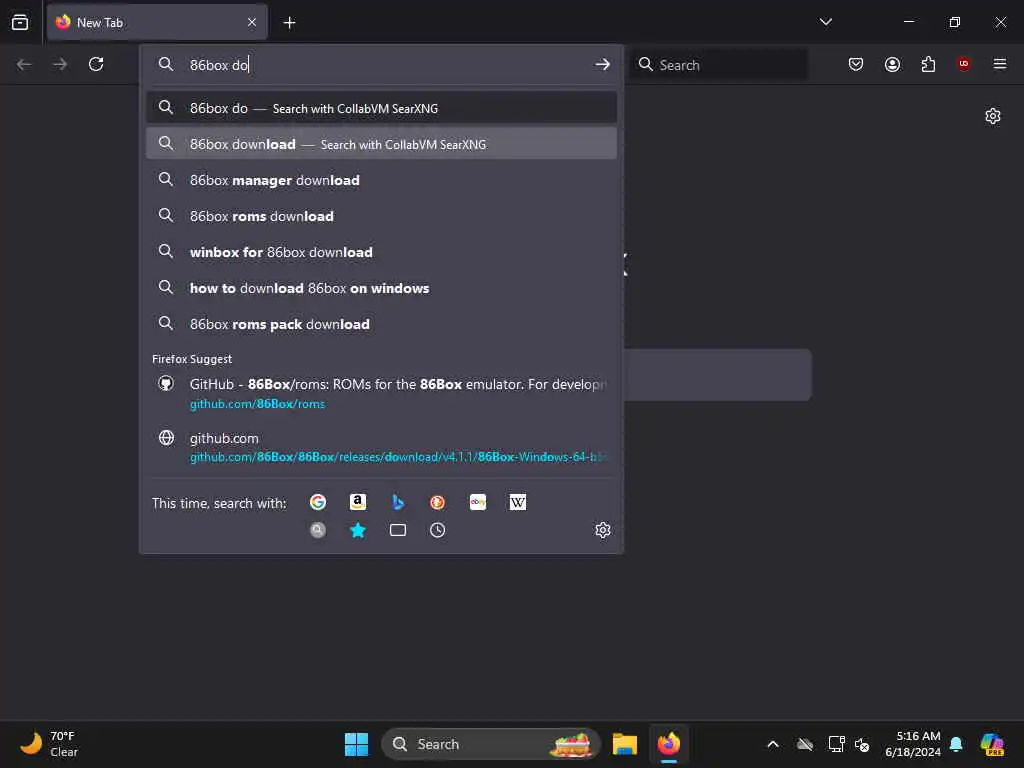1024x768 pixels.
Task: Open New Tab personalize settings gear
Action: (x=993, y=116)
